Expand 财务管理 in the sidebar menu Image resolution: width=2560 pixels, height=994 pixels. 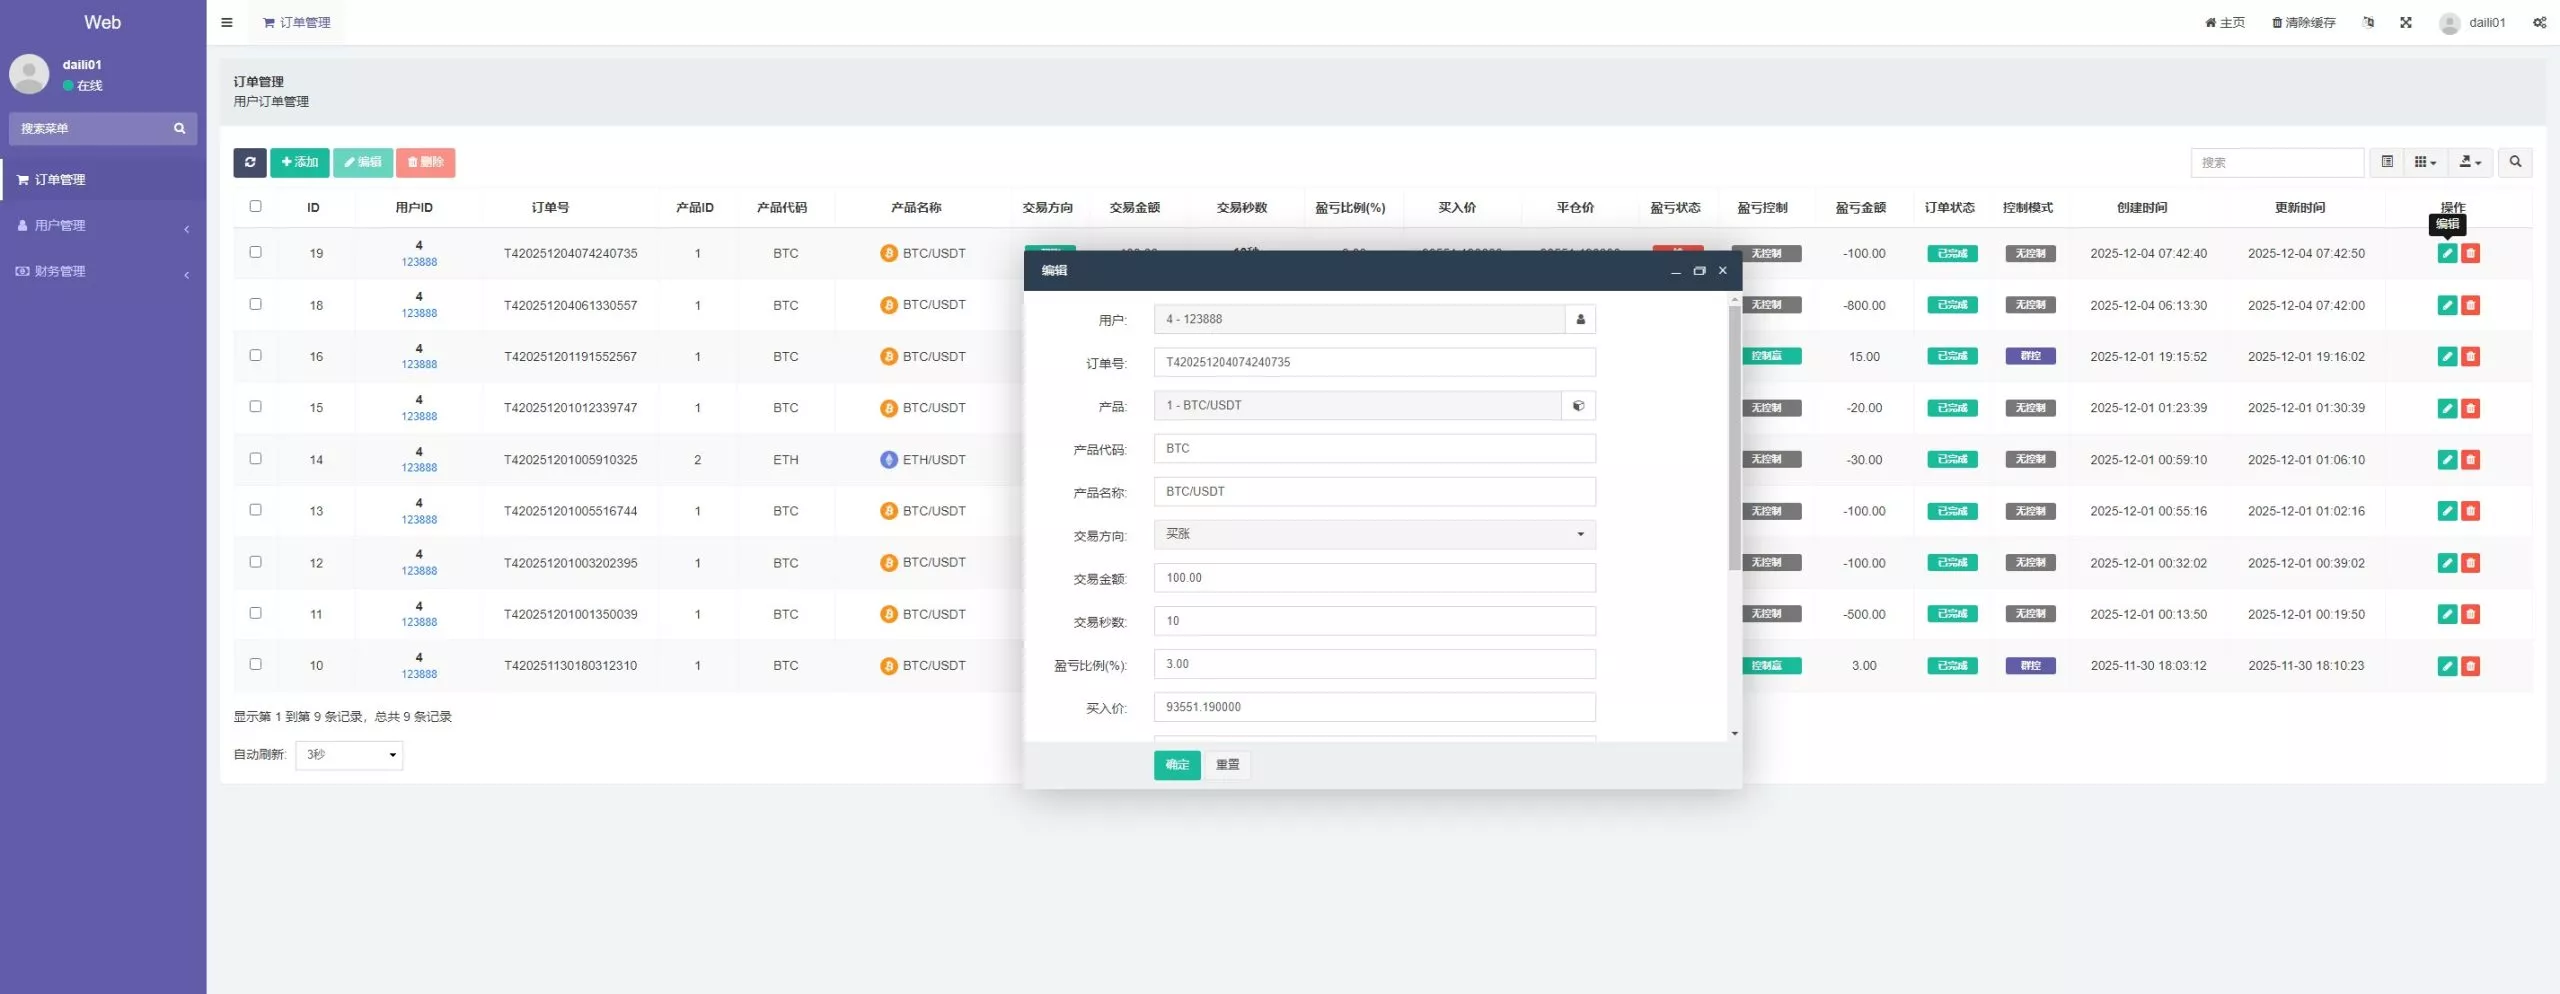[x=60, y=271]
